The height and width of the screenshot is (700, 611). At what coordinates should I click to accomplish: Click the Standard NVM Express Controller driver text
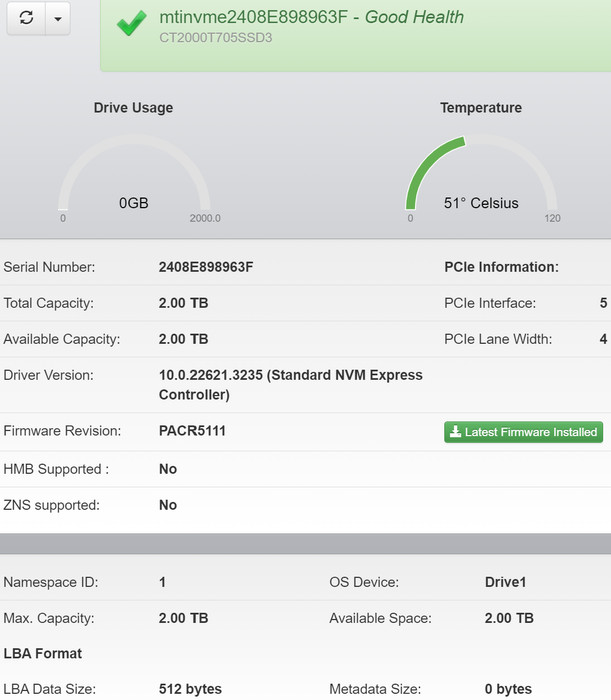click(290, 384)
